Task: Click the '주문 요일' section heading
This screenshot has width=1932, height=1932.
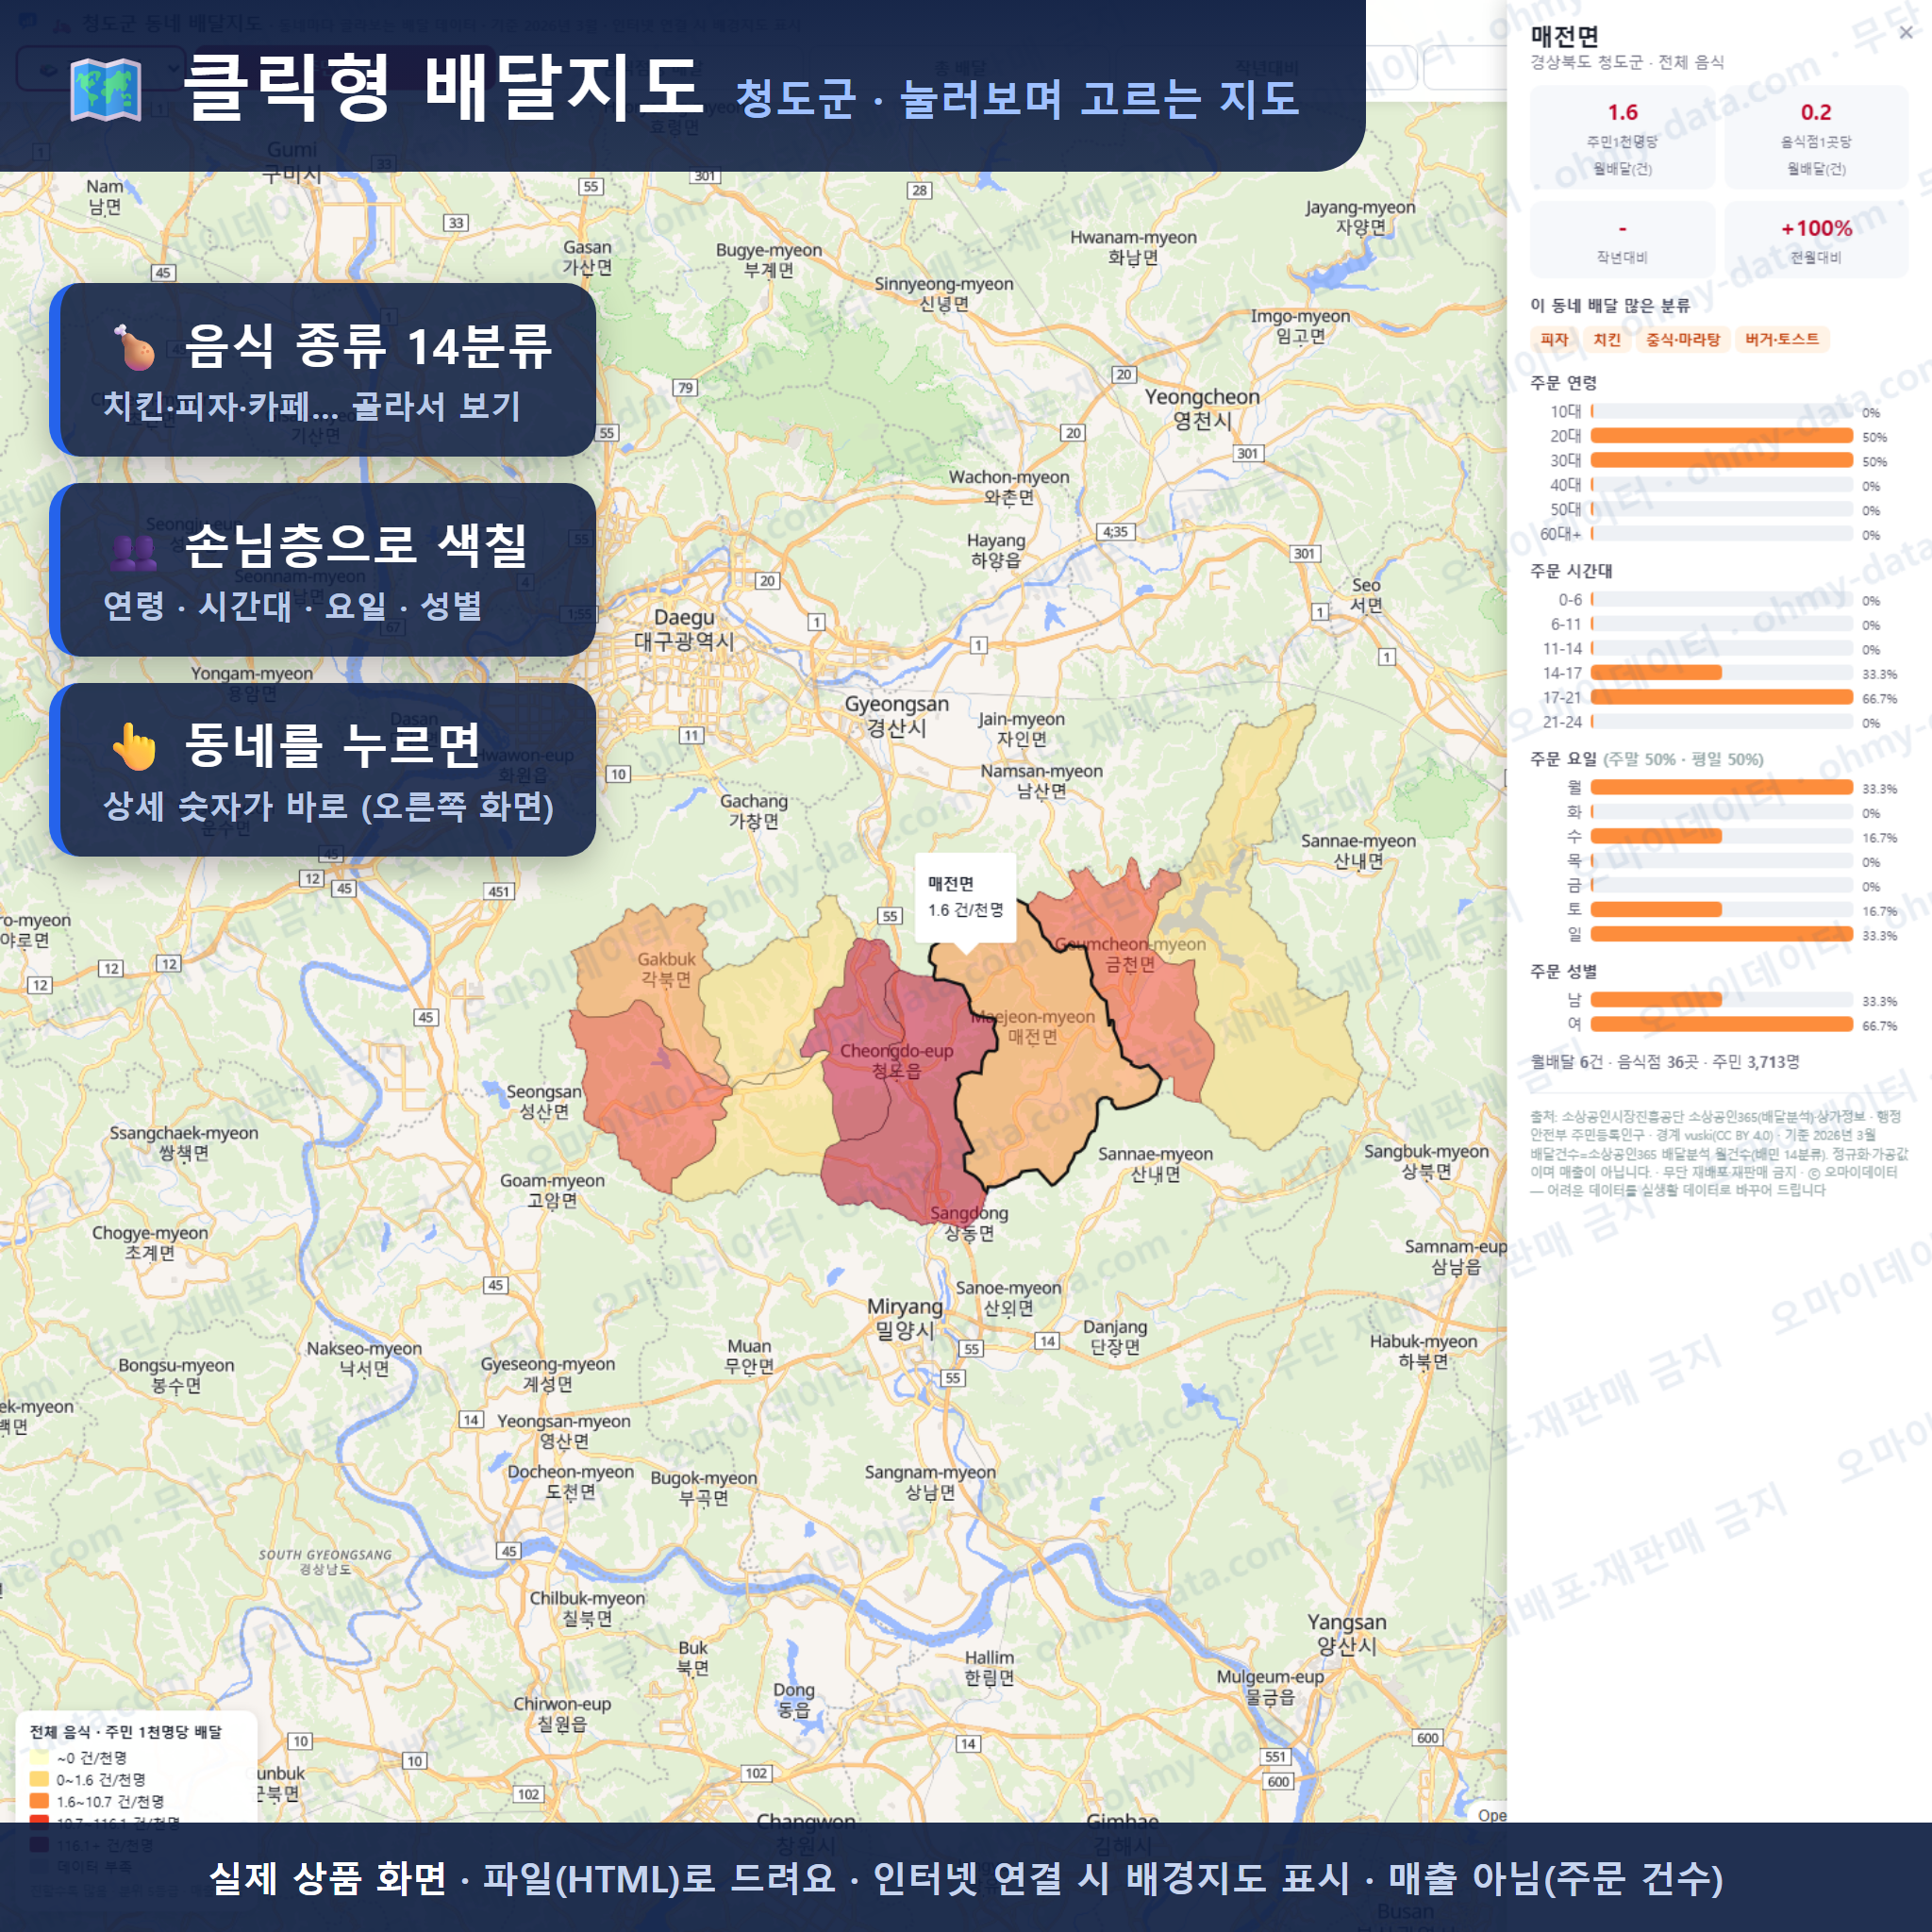Action: [1563, 759]
